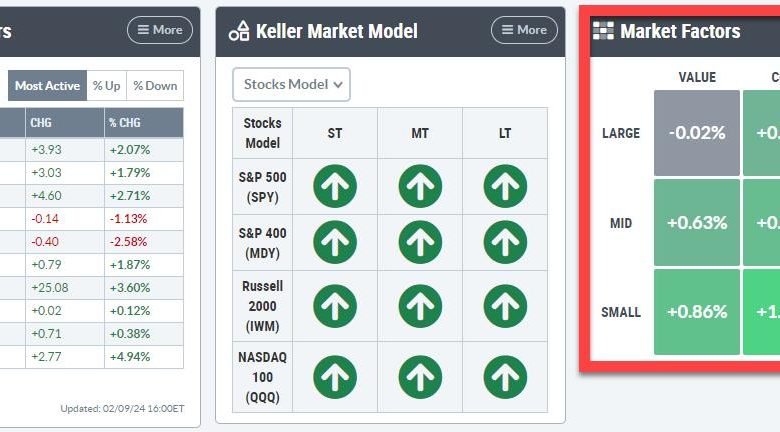Switch to the % Down tab
Image resolution: width=780 pixels, height=432 pixels.
click(155, 86)
